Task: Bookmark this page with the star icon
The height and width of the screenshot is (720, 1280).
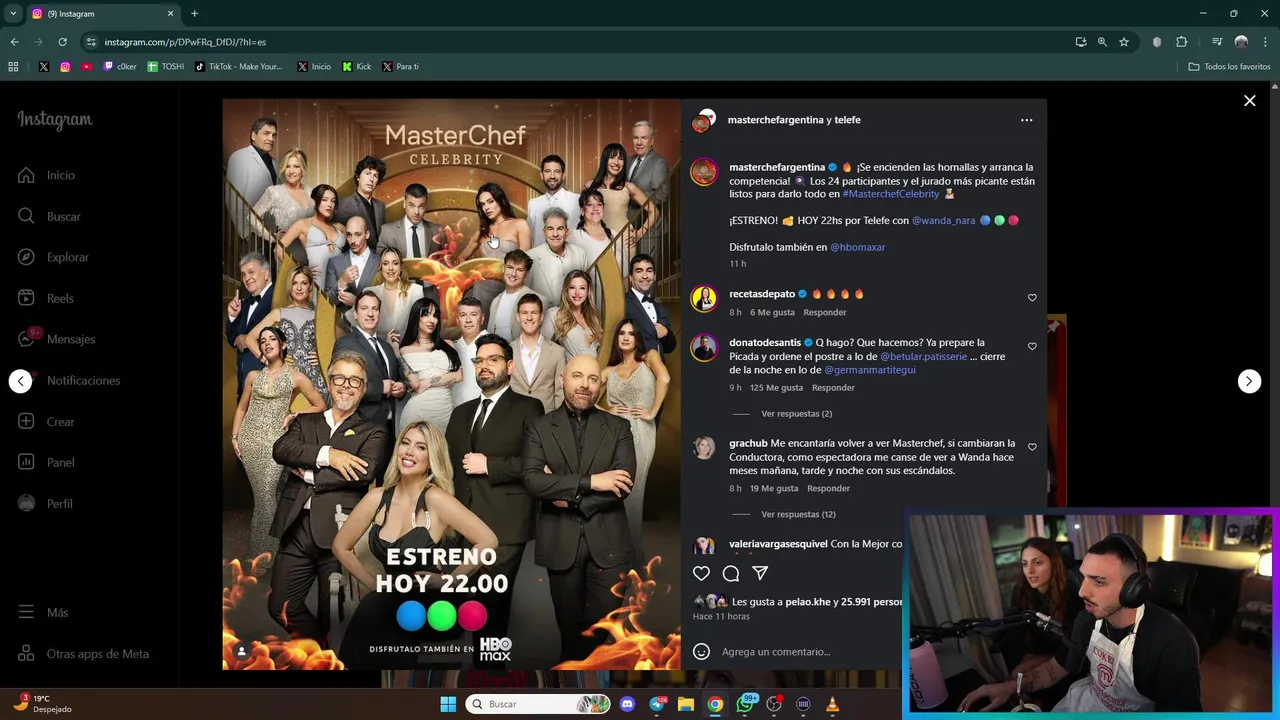Action: [1124, 42]
